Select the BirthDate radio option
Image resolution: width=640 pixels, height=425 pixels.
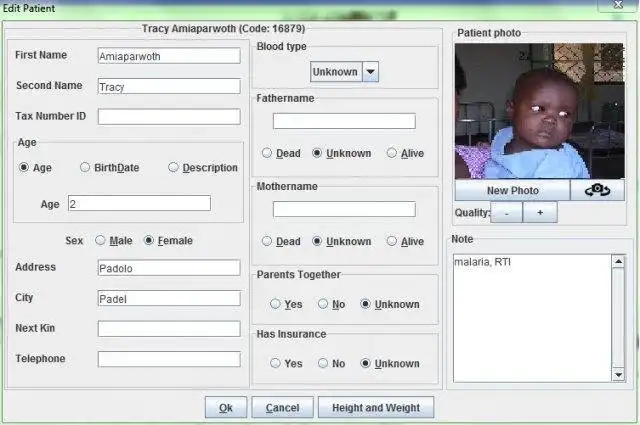(x=85, y=167)
